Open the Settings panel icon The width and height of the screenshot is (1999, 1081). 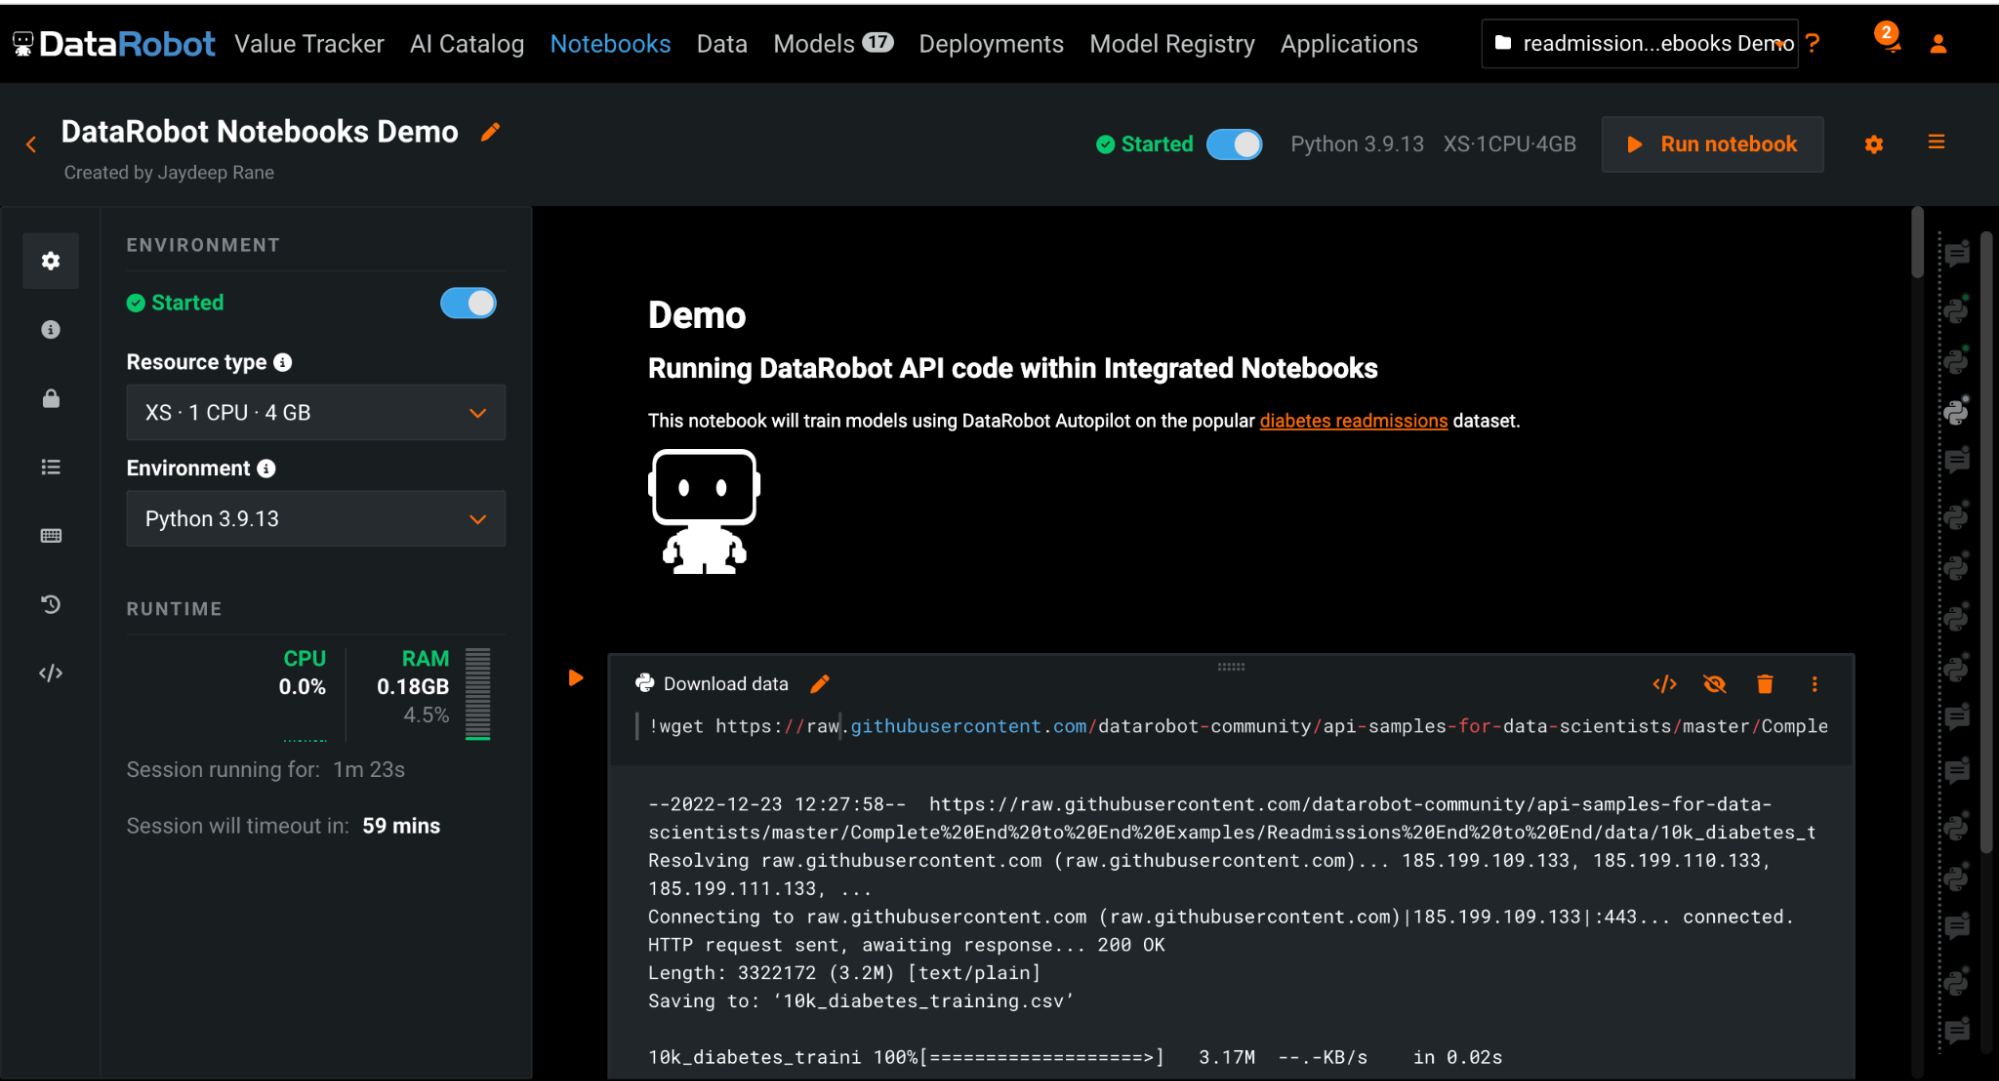52,261
